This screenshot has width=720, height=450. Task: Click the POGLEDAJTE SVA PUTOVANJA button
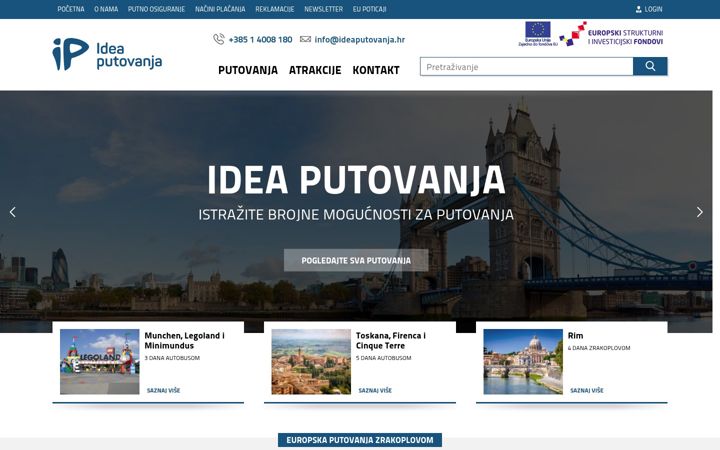tap(356, 260)
